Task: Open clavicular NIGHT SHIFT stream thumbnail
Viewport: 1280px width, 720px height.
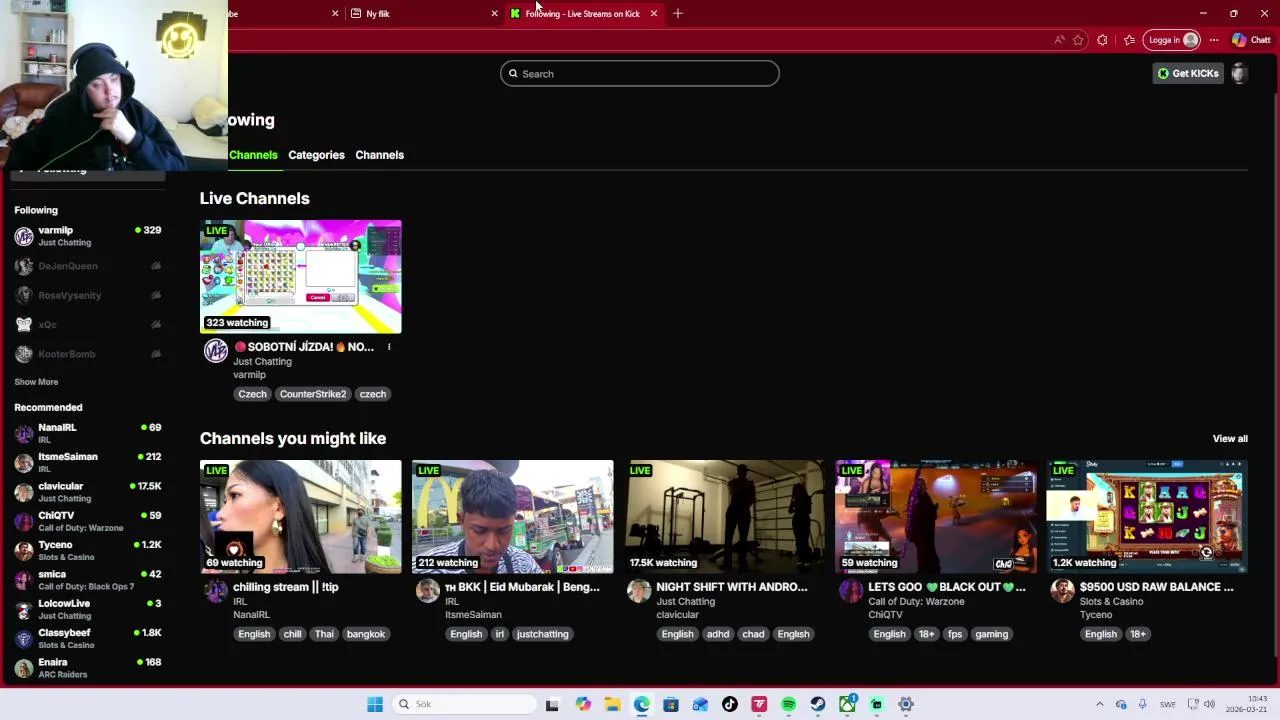Action: click(725, 516)
